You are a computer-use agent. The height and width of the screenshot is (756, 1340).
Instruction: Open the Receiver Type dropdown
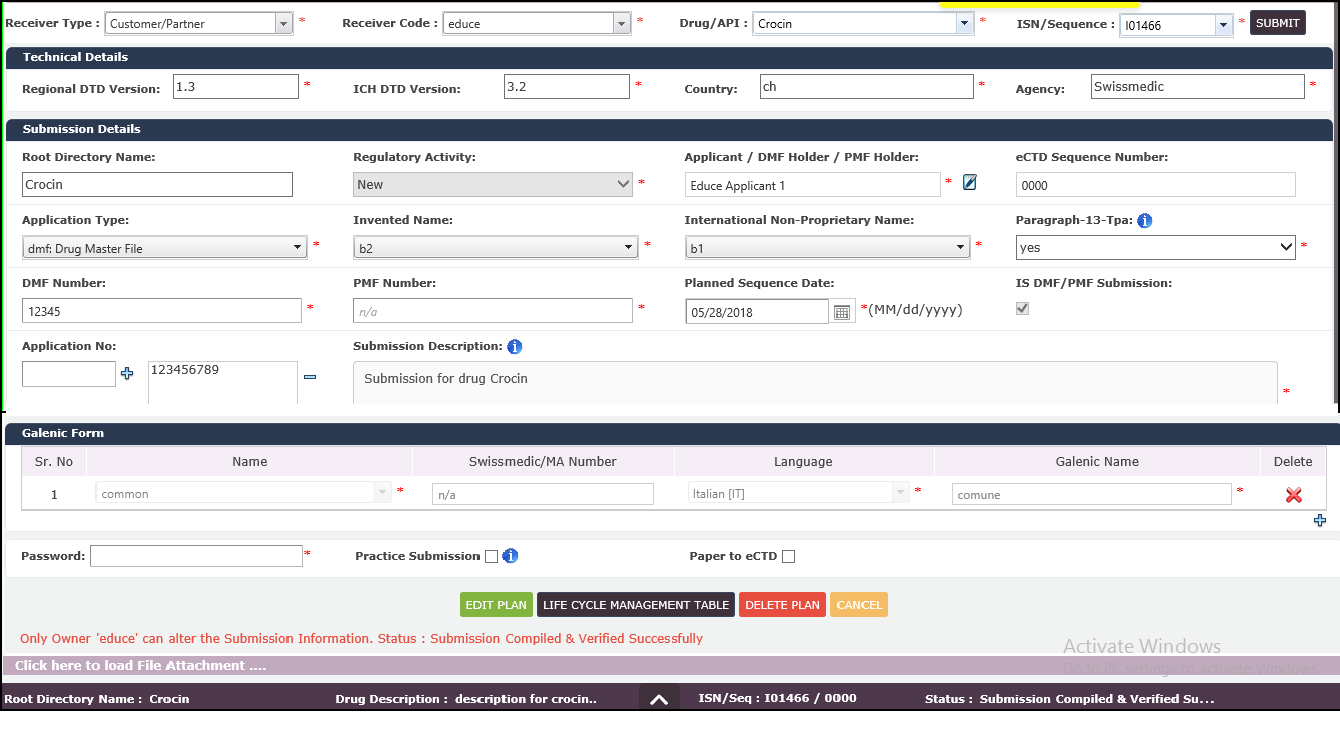coord(283,24)
